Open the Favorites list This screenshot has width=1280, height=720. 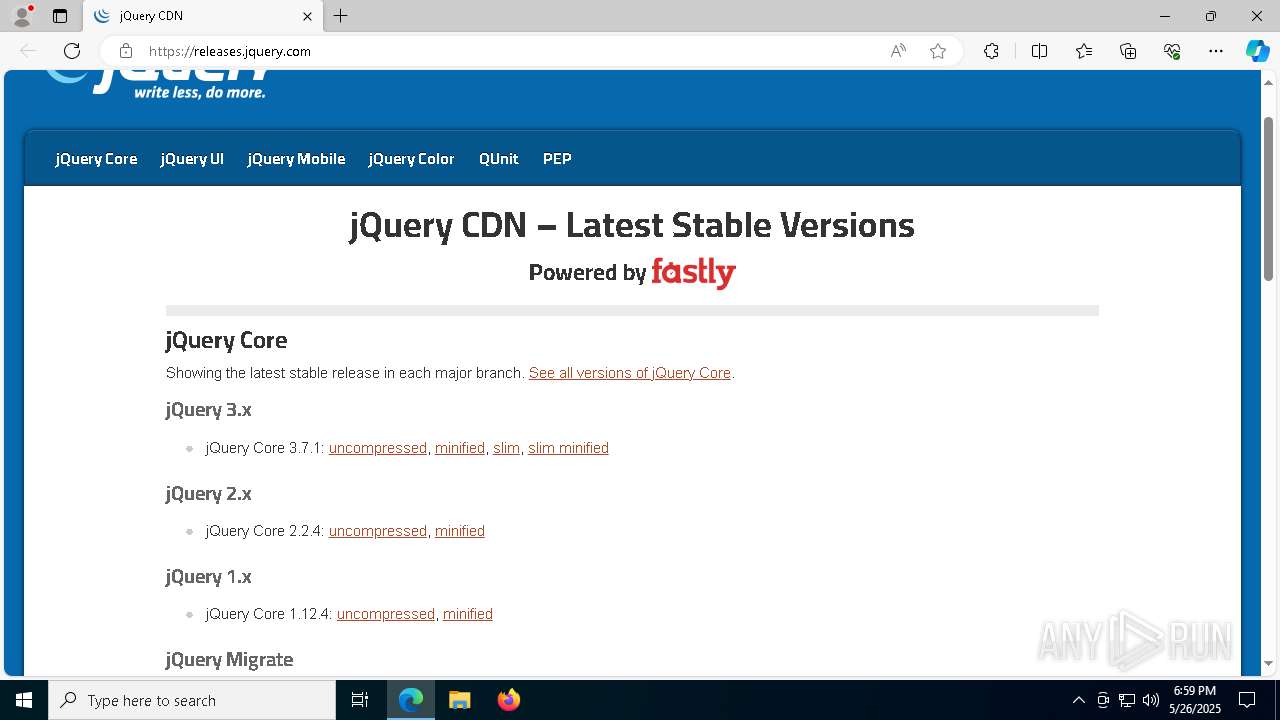pyautogui.click(x=1084, y=51)
